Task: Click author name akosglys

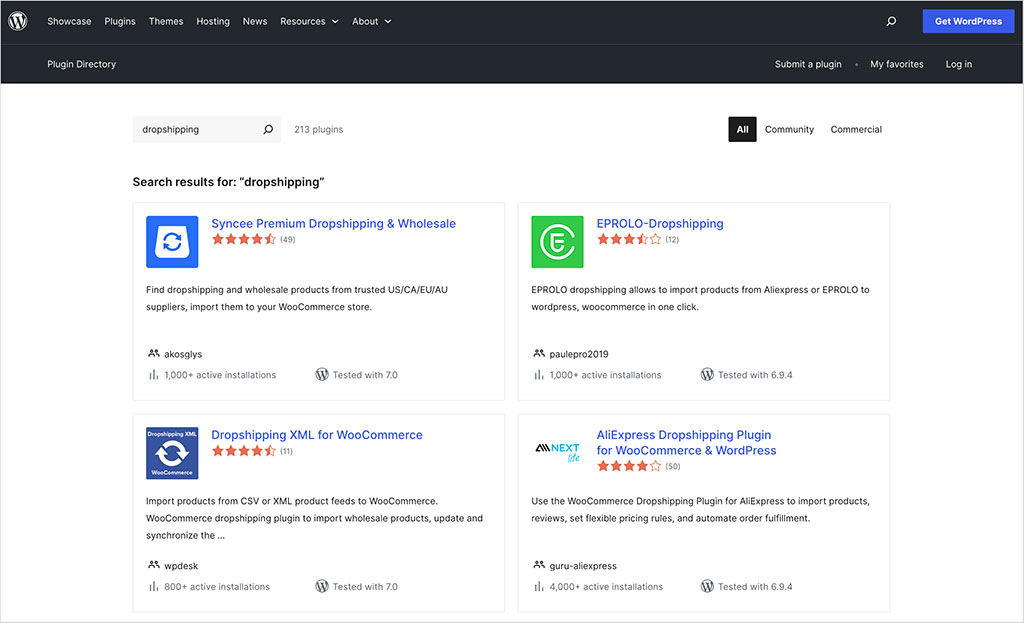Action: coord(183,354)
